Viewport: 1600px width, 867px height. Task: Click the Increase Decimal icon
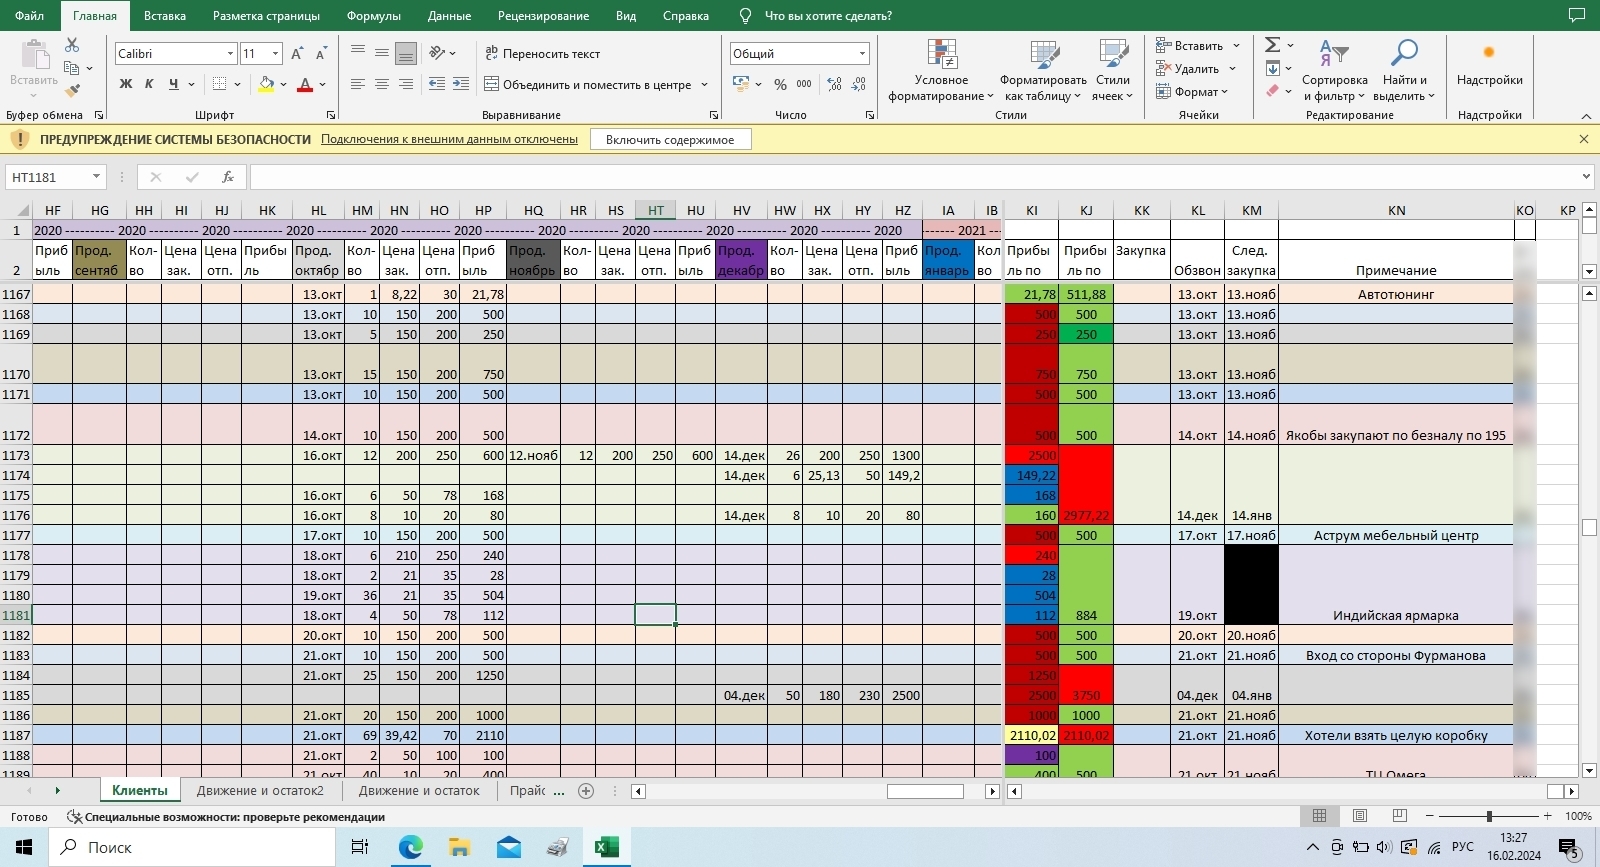(x=835, y=84)
